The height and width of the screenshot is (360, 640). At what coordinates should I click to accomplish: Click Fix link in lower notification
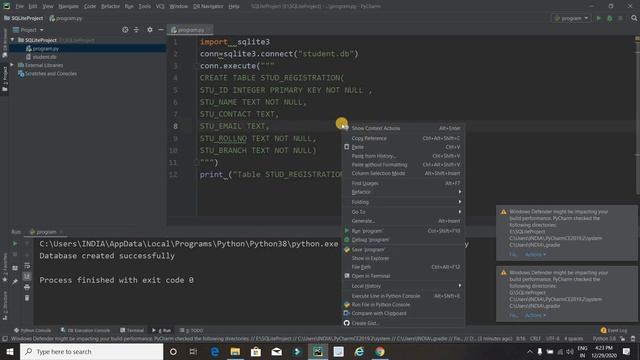pos(513,316)
